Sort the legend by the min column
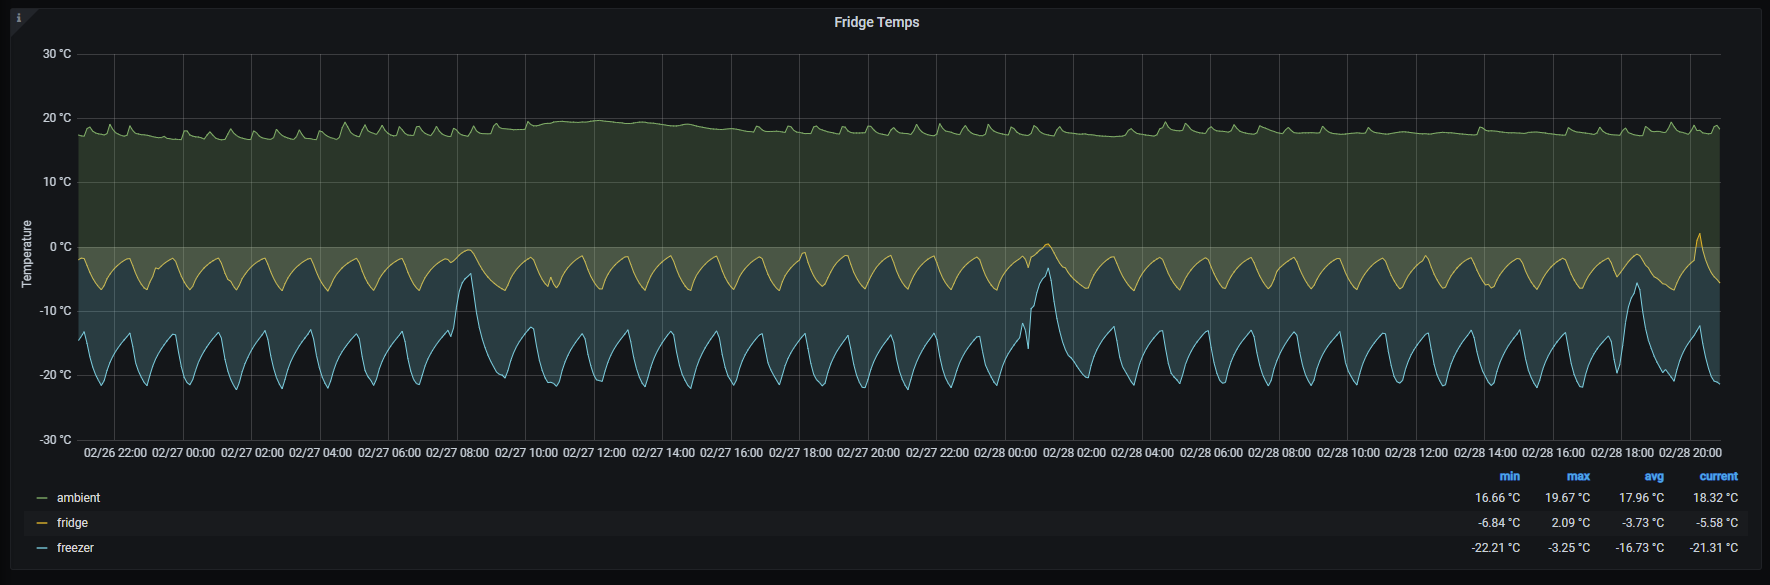Screen dimensions: 1770x585 coord(1509,476)
